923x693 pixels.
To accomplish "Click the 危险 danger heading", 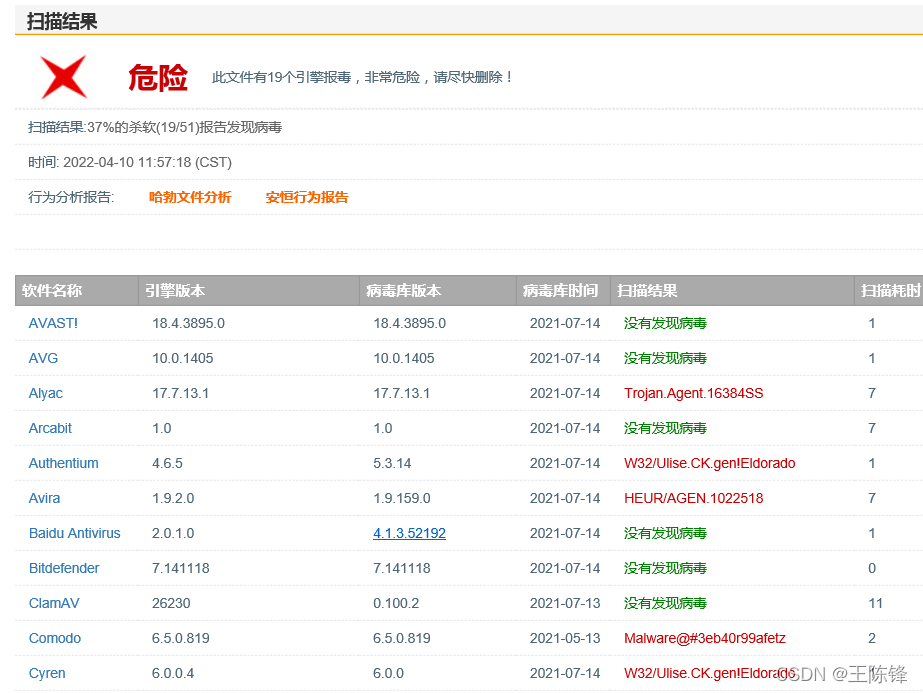I will pyautogui.click(x=158, y=78).
